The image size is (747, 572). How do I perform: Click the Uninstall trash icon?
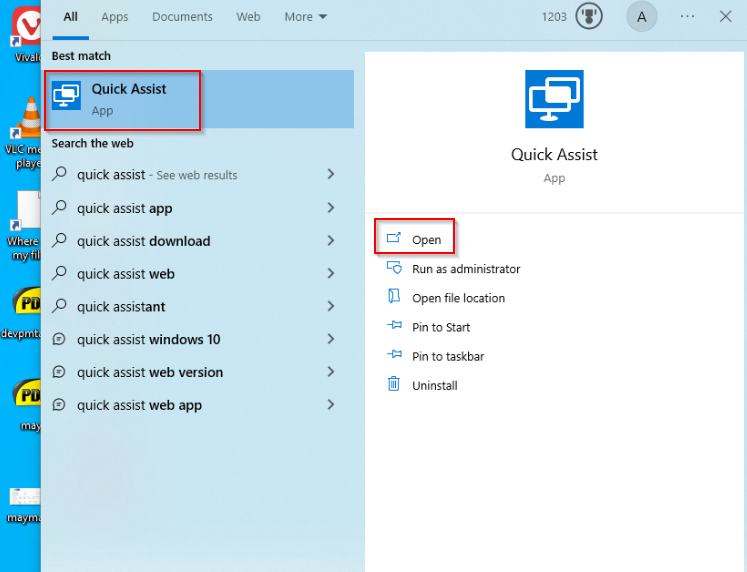(x=394, y=383)
